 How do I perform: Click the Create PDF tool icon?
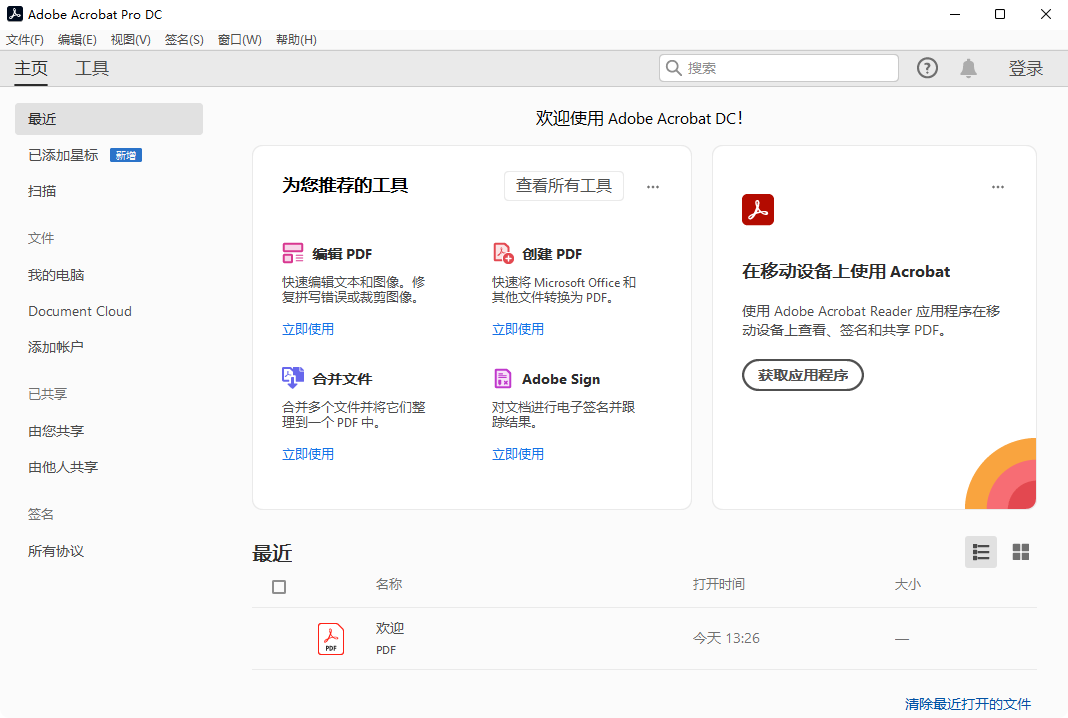point(503,253)
